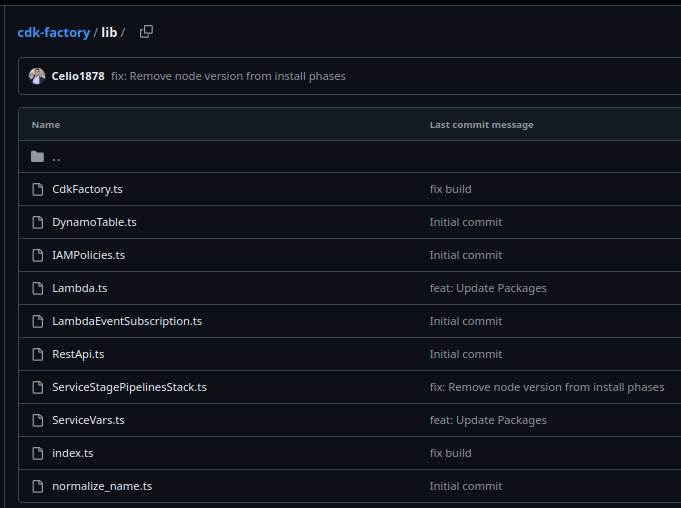Click Celio1878 avatar image
Image resolution: width=681 pixels, height=508 pixels.
37,76
